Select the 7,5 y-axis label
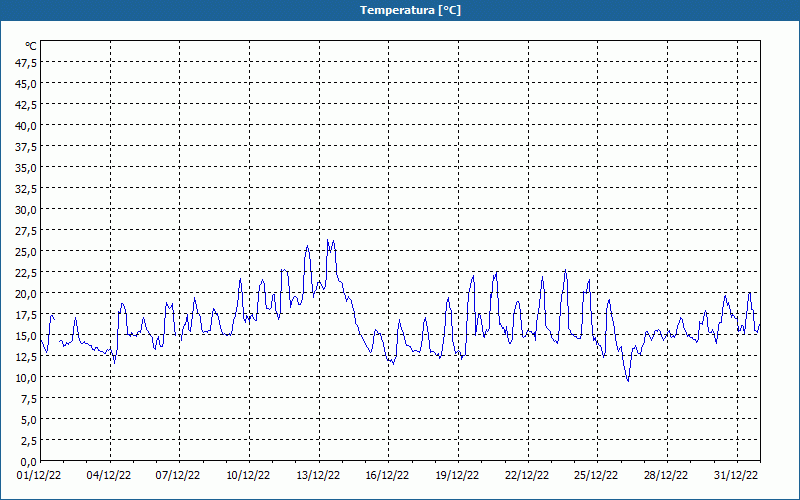 29,399
